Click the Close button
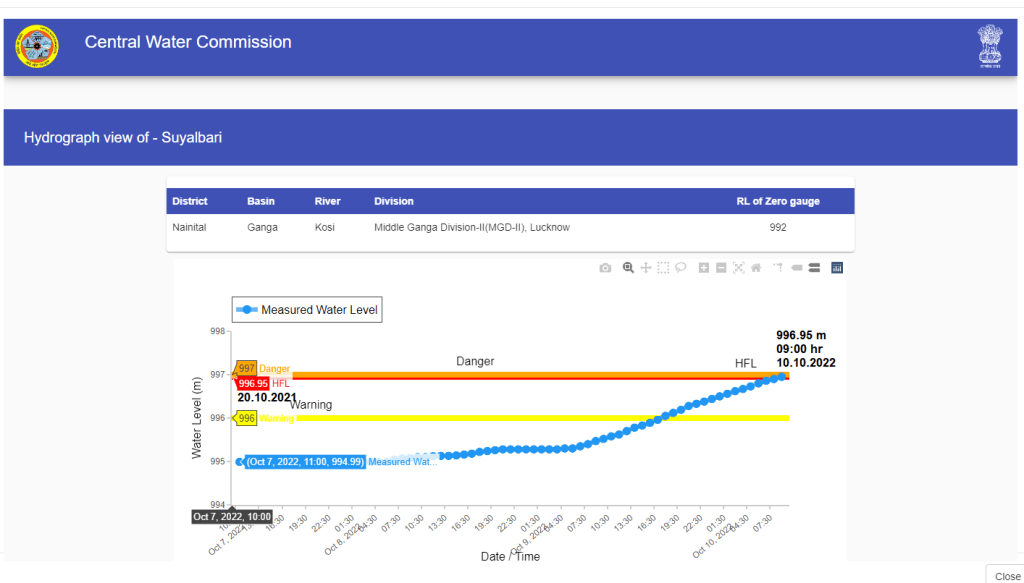The image size is (1024, 583). pos(1006,576)
